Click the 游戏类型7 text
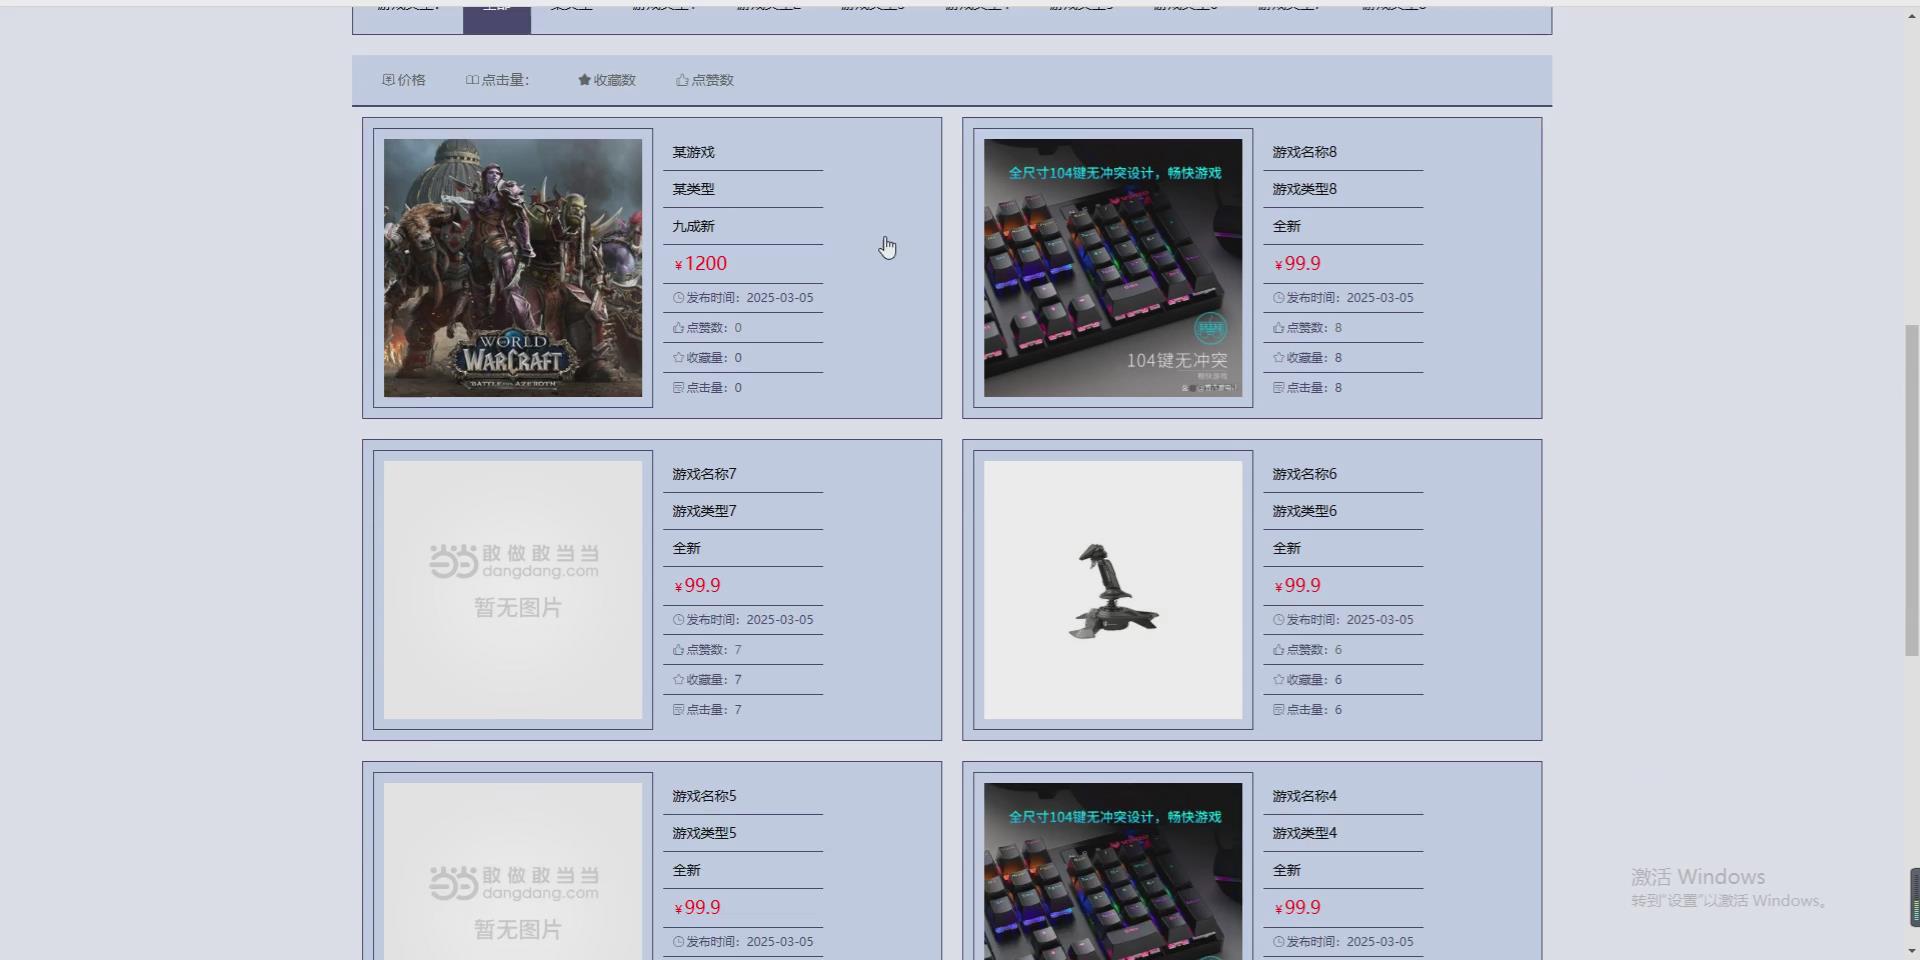Viewport: 1920px width, 960px height. (x=704, y=511)
